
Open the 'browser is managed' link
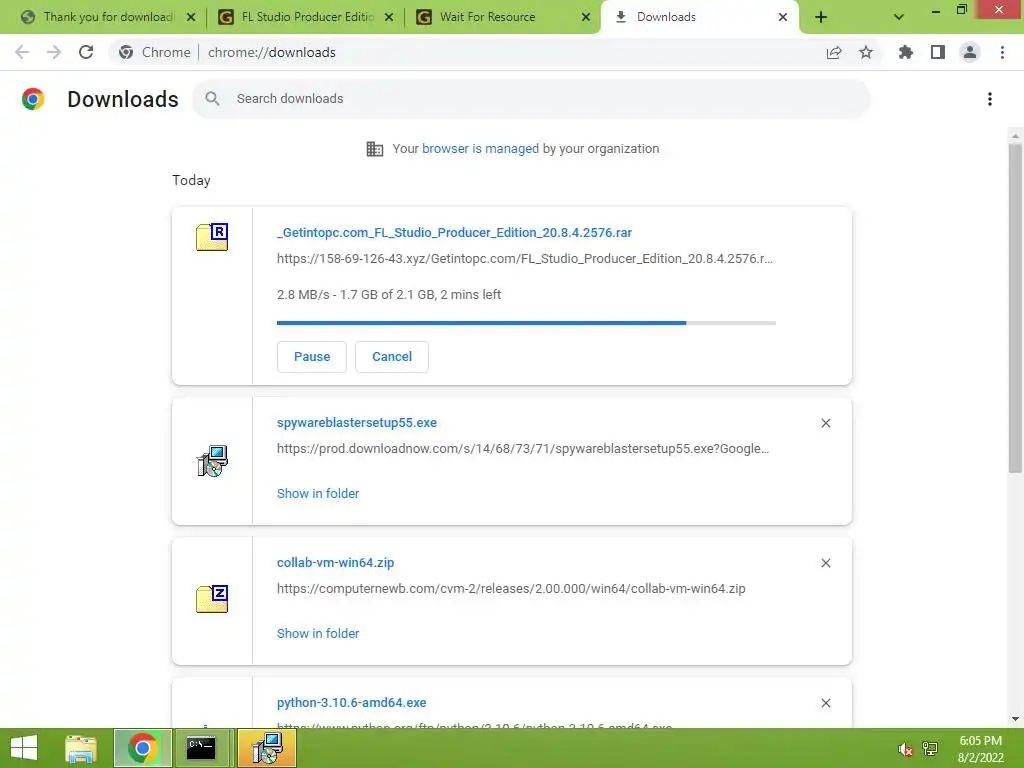(480, 148)
